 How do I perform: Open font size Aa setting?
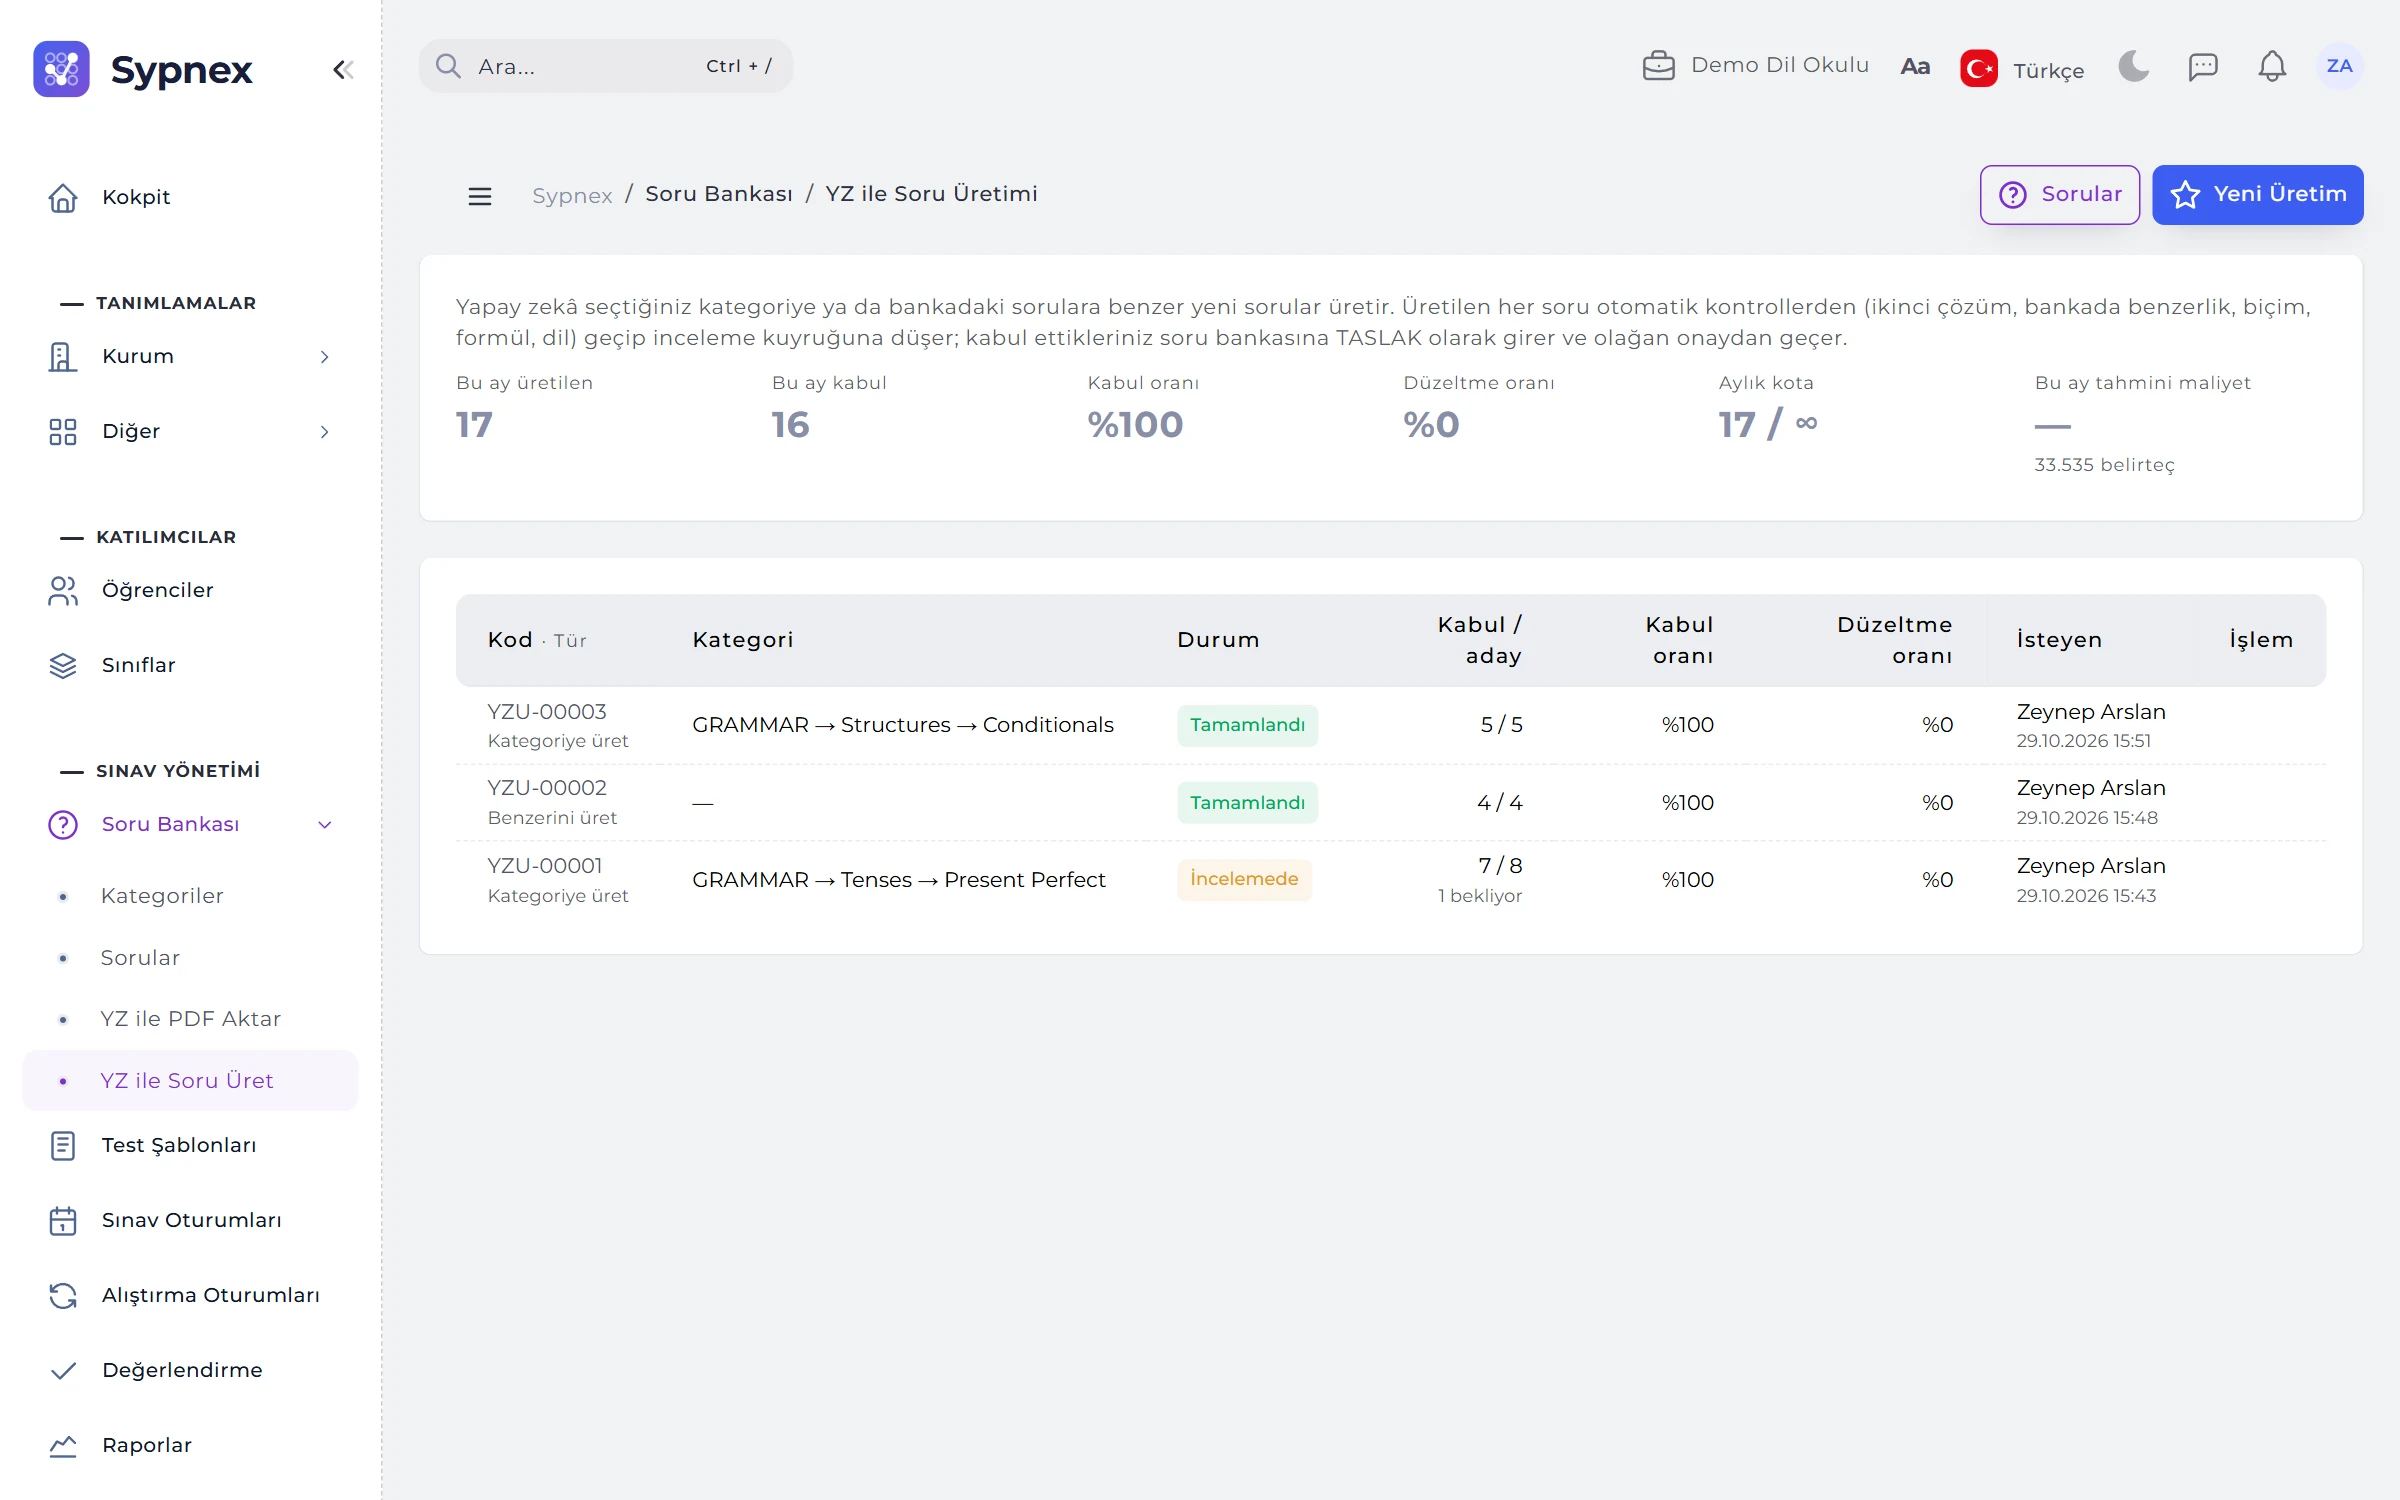tap(1914, 67)
